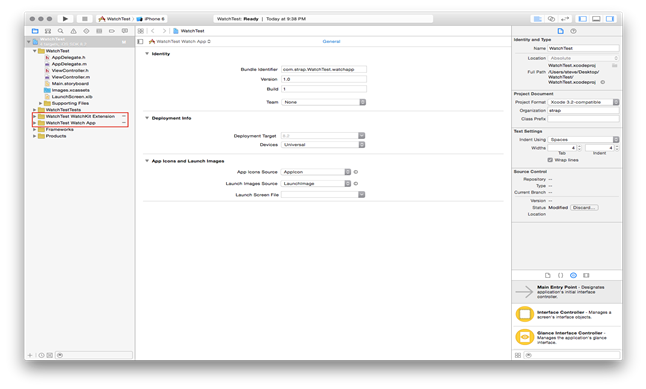Click the Discard... button

(584, 208)
